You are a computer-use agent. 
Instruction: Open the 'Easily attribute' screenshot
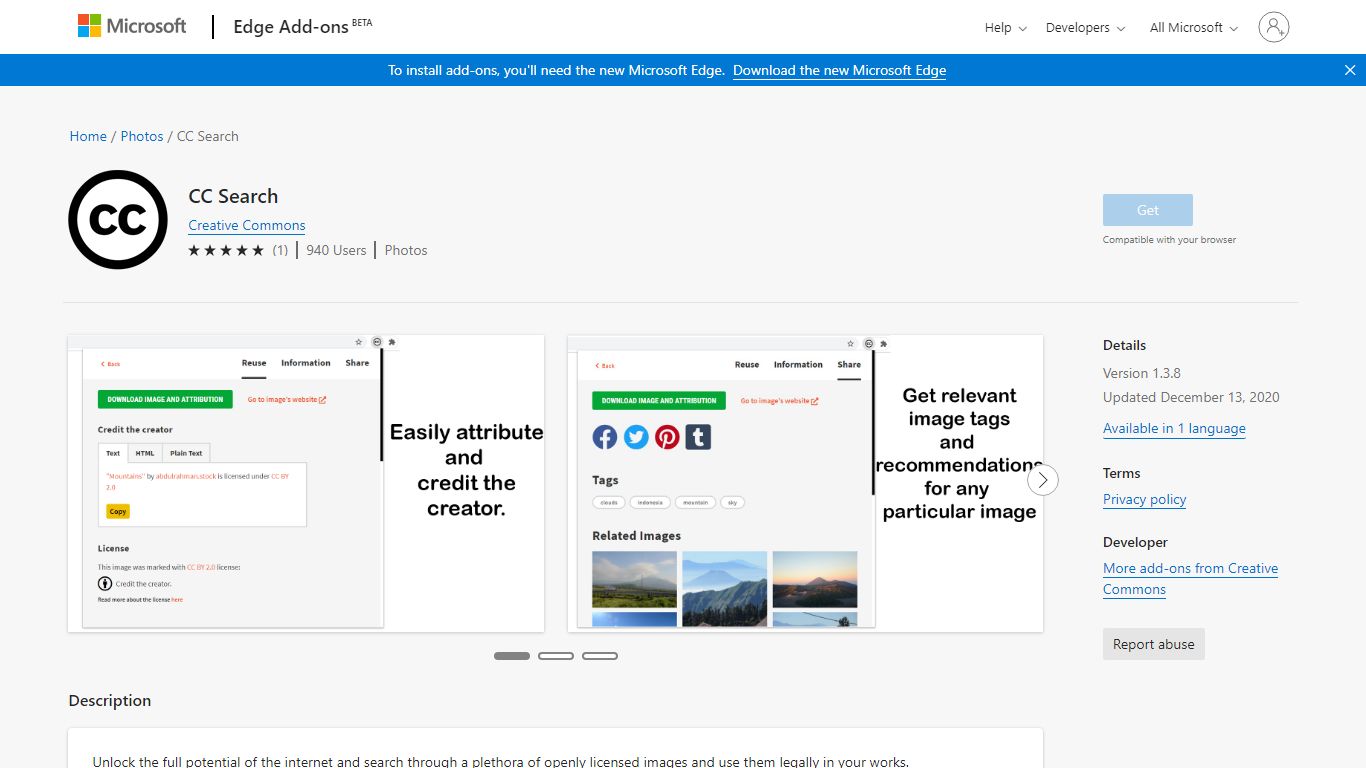coord(306,483)
